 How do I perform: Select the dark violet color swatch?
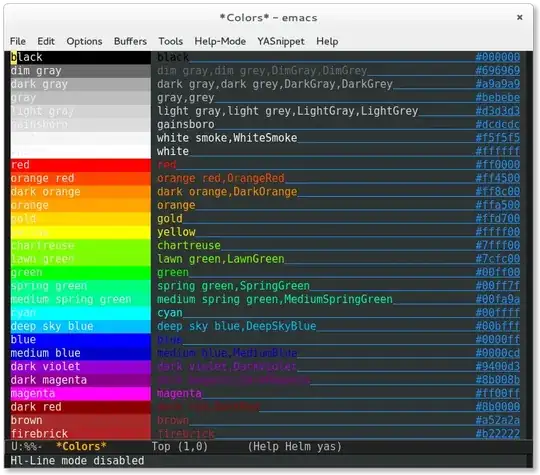coord(81,366)
